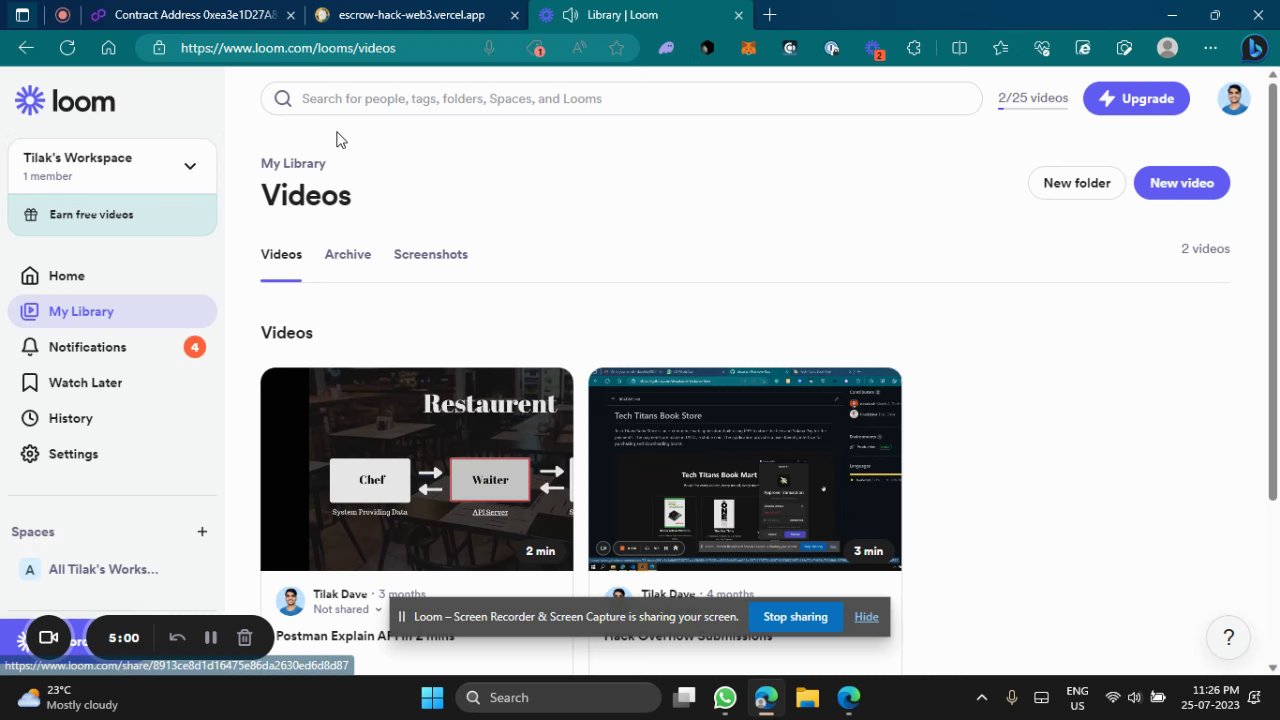This screenshot has width=1280, height=720.
Task: Switch to the Screenshots tab
Action: 431,254
